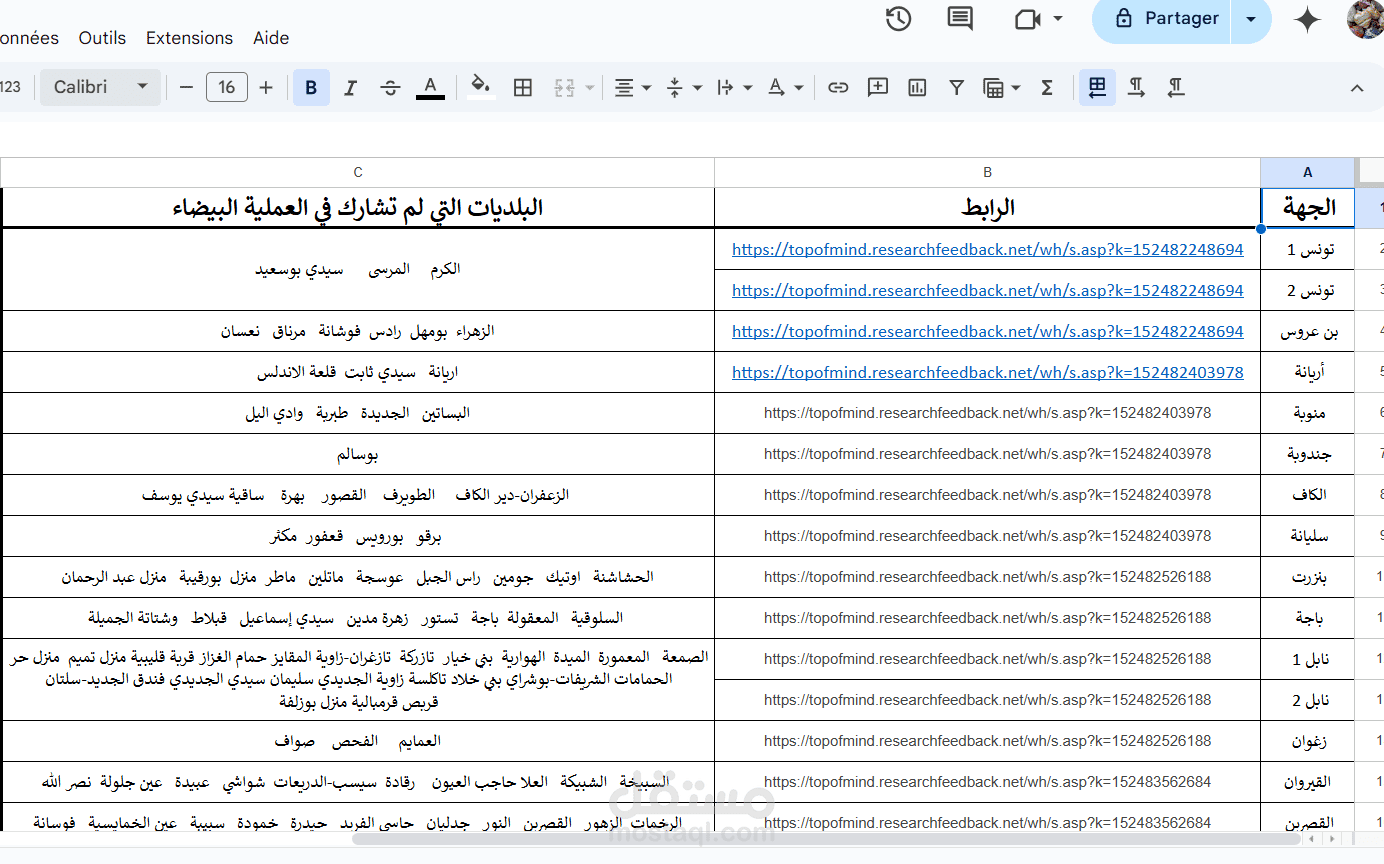Set right-to-left text direction
The image size is (1384, 864).
coord(1176,88)
